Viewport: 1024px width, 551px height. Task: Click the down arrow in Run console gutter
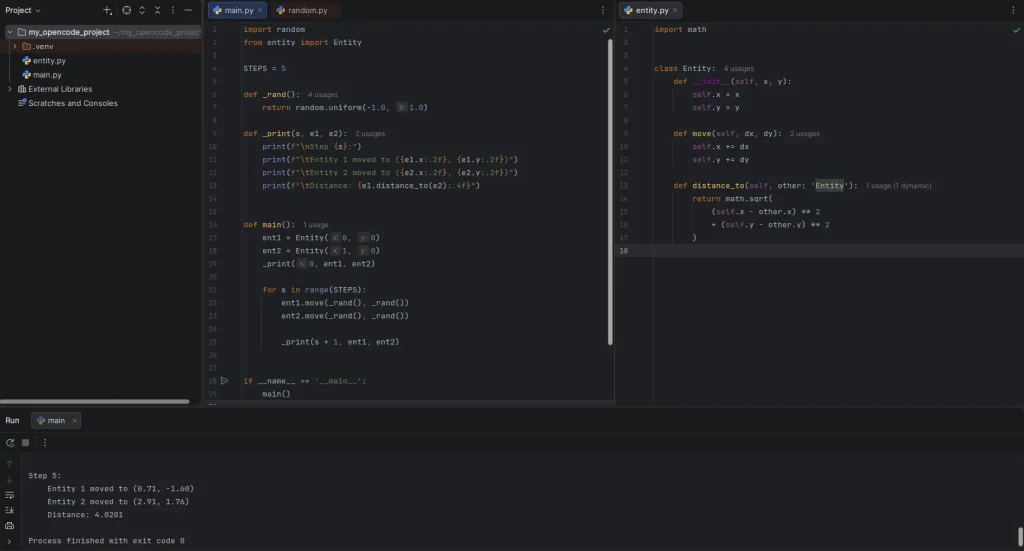[9, 480]
